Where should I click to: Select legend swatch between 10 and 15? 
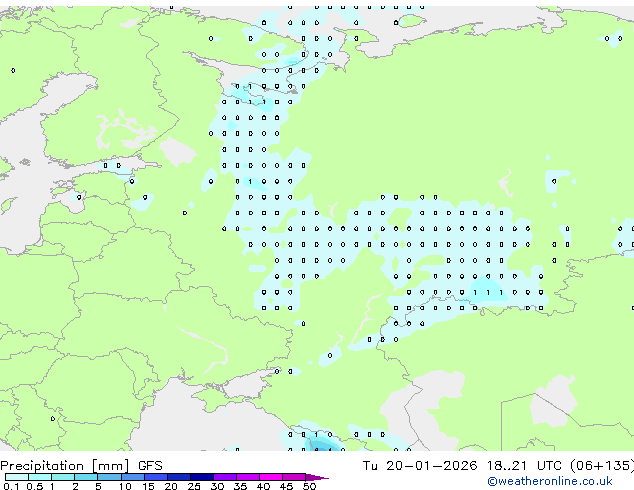(x=133, y=477)
